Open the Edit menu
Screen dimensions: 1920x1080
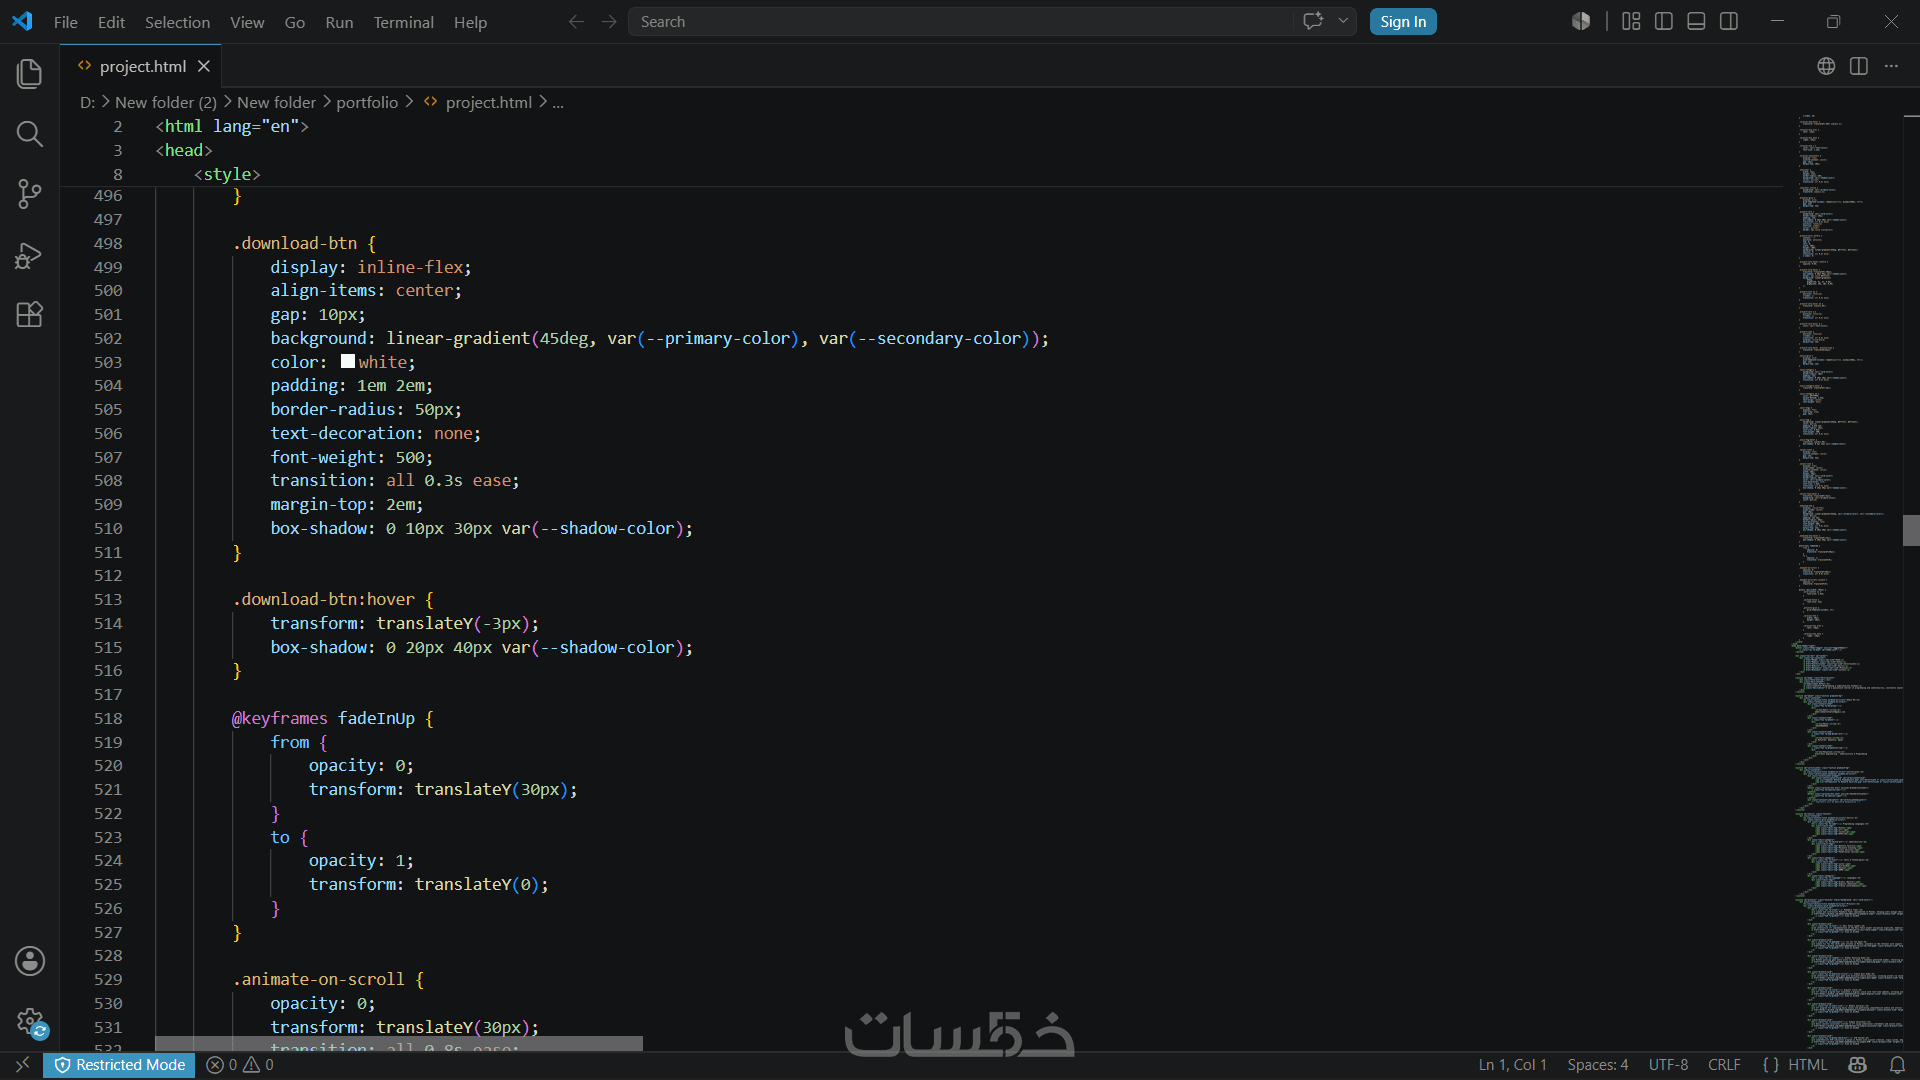[x=111, y=22]
